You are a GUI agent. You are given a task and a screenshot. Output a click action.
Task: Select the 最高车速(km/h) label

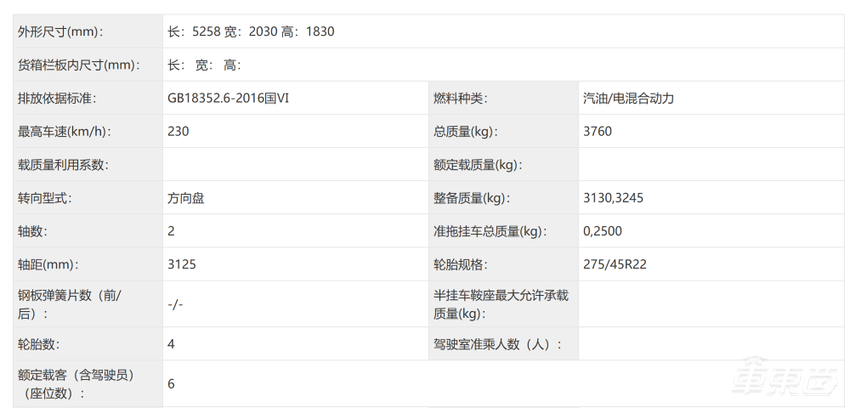click(64, 132)
